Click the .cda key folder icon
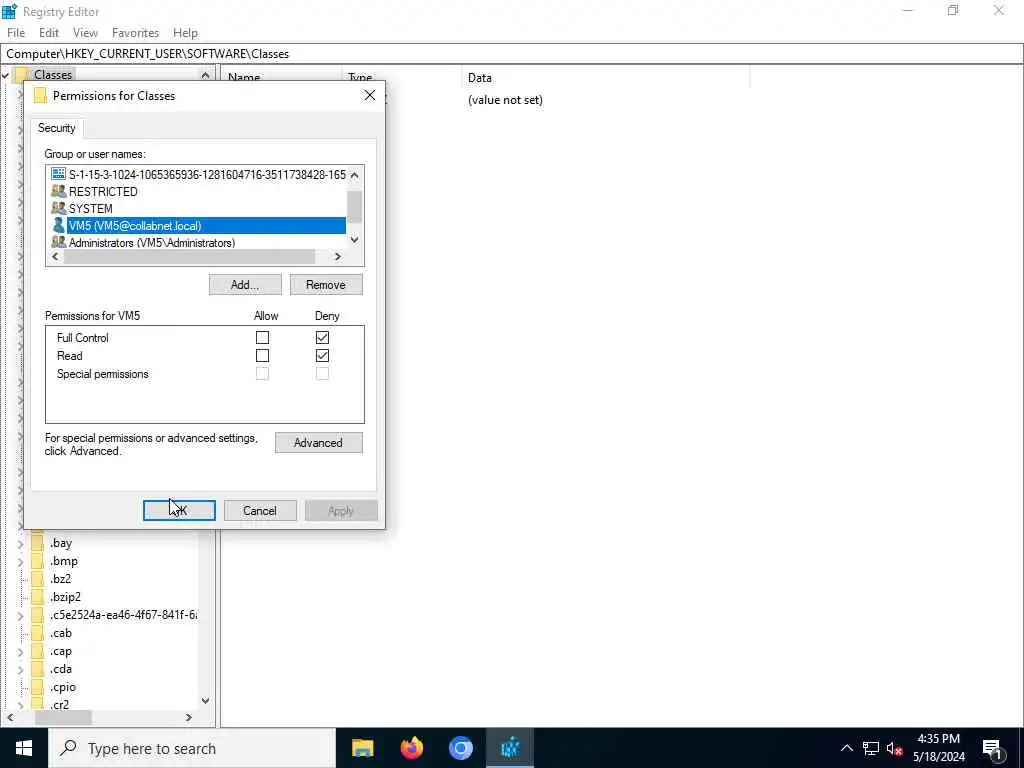The height and width of the screenshot is (768, 1024). click(x=37, y=669)
